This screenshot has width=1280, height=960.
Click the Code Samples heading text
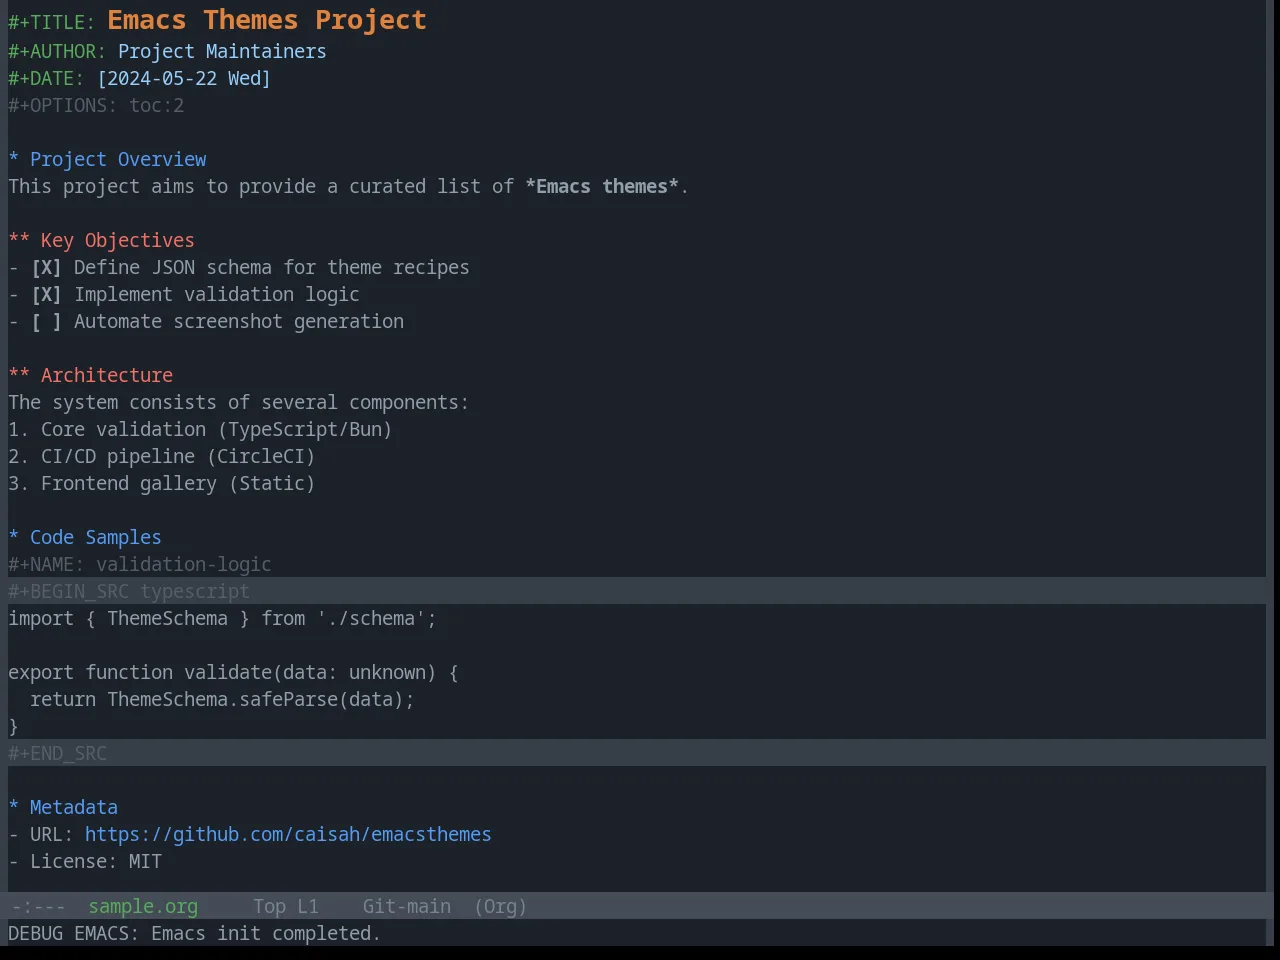[96, 537]
